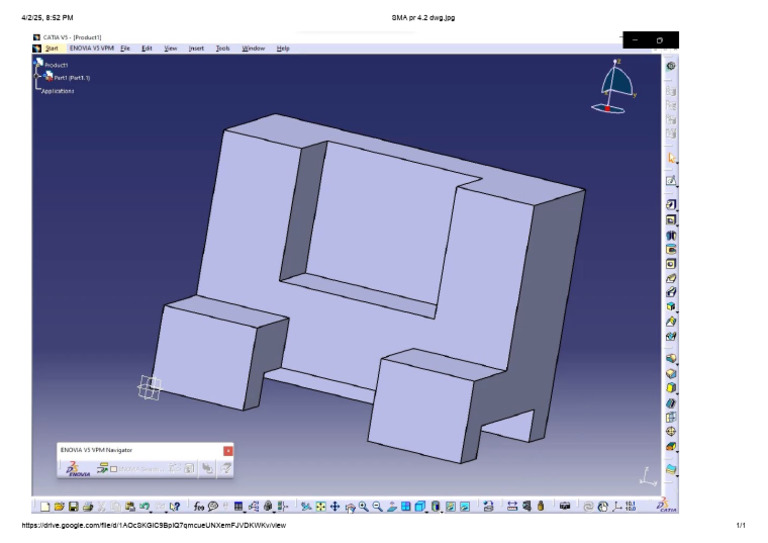Open the Start menu
The image size is (768, 543).
tap(51, 48)
